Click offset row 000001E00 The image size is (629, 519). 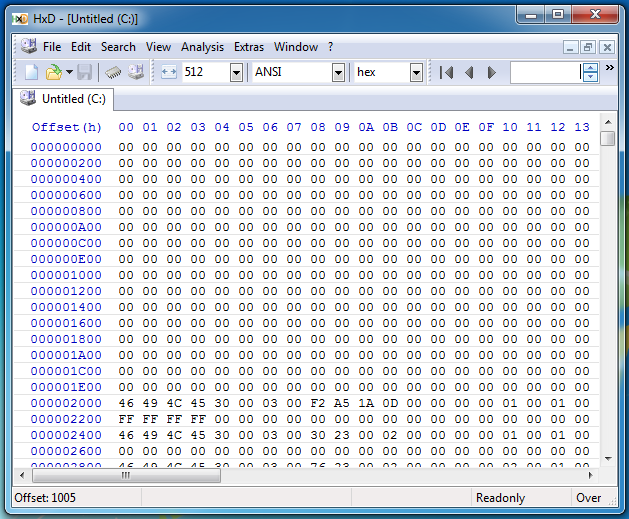click(x=66, y=387)
